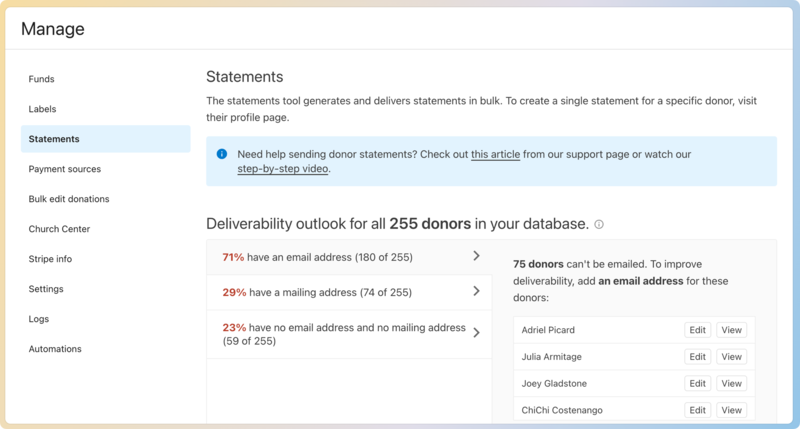Open the step-by-step video link
This screenshot has height=429, width=800.
[x=282, y=169]
